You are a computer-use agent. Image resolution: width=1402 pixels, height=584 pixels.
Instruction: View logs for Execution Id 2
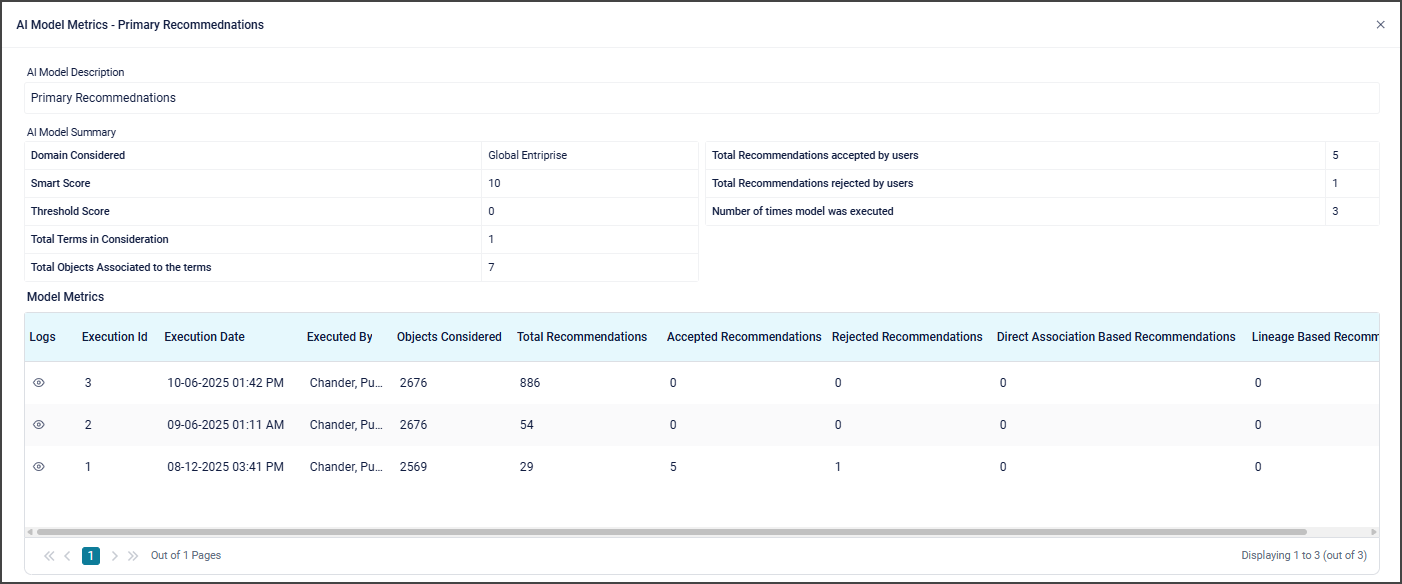pyautogui.click(x=39, y=425)
